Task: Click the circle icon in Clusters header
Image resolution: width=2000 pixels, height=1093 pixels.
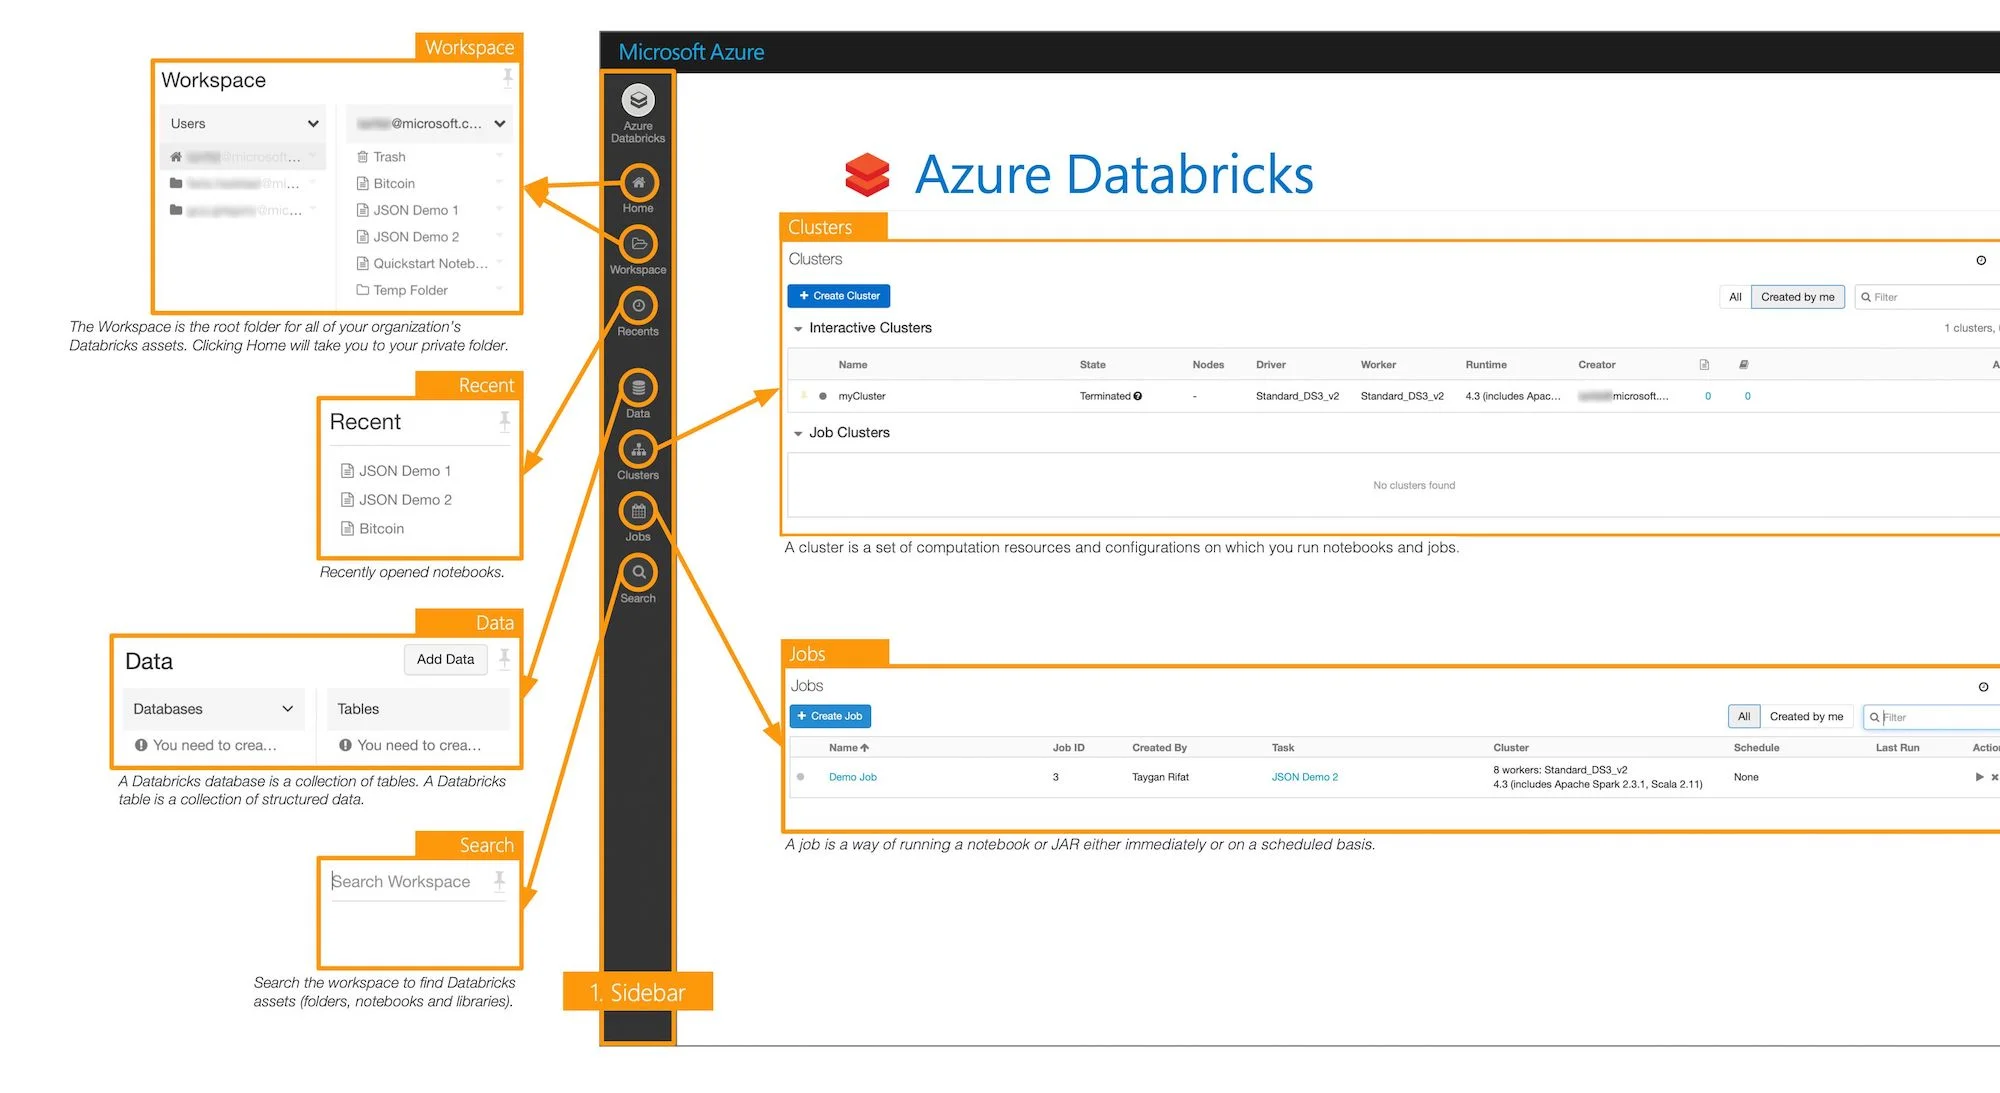Action: pyautogui.click(x=1981, y=260)
